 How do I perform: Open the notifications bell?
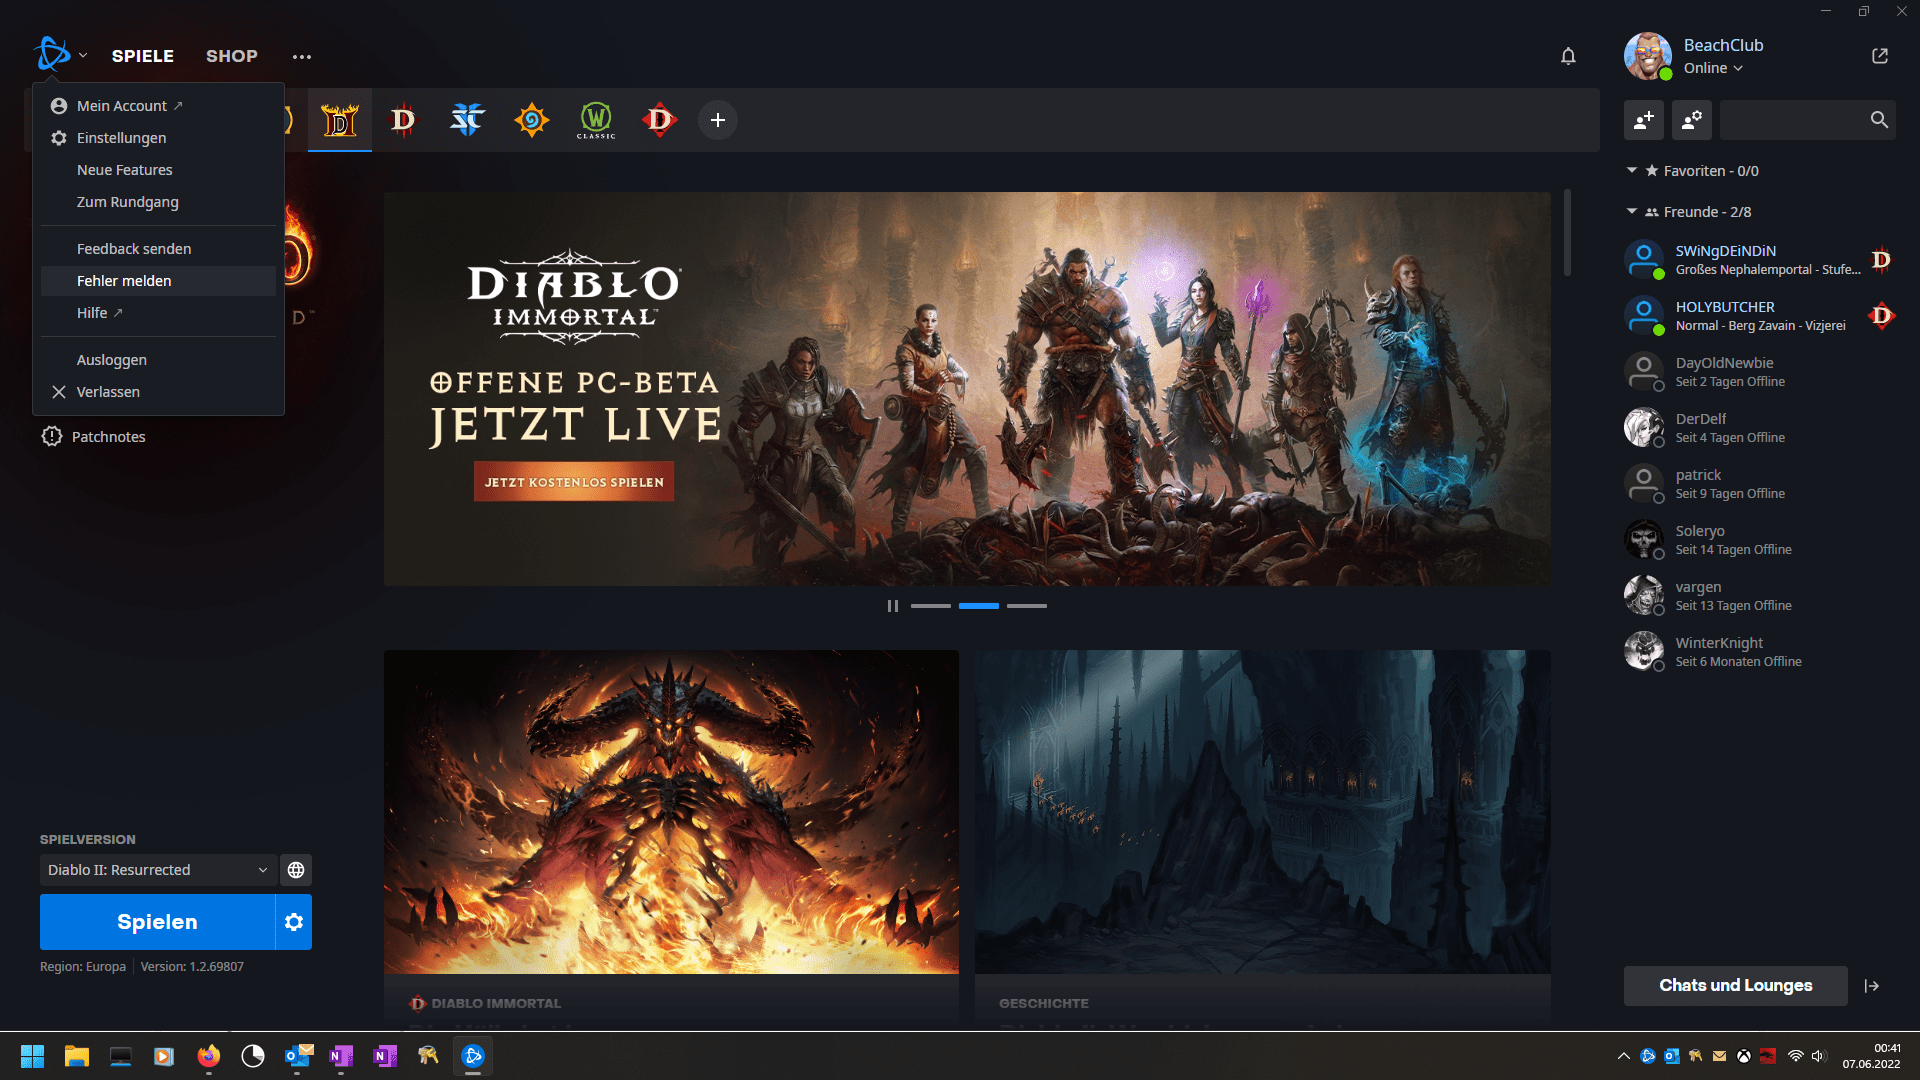[1568, 56]
